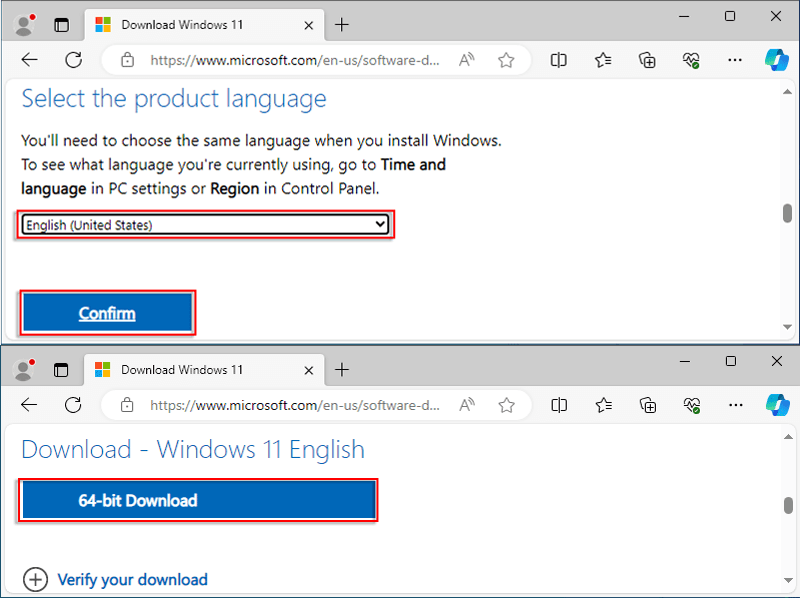800x598 pixels.
Task: Open Collections in top browser window
Action: (647, 60)
